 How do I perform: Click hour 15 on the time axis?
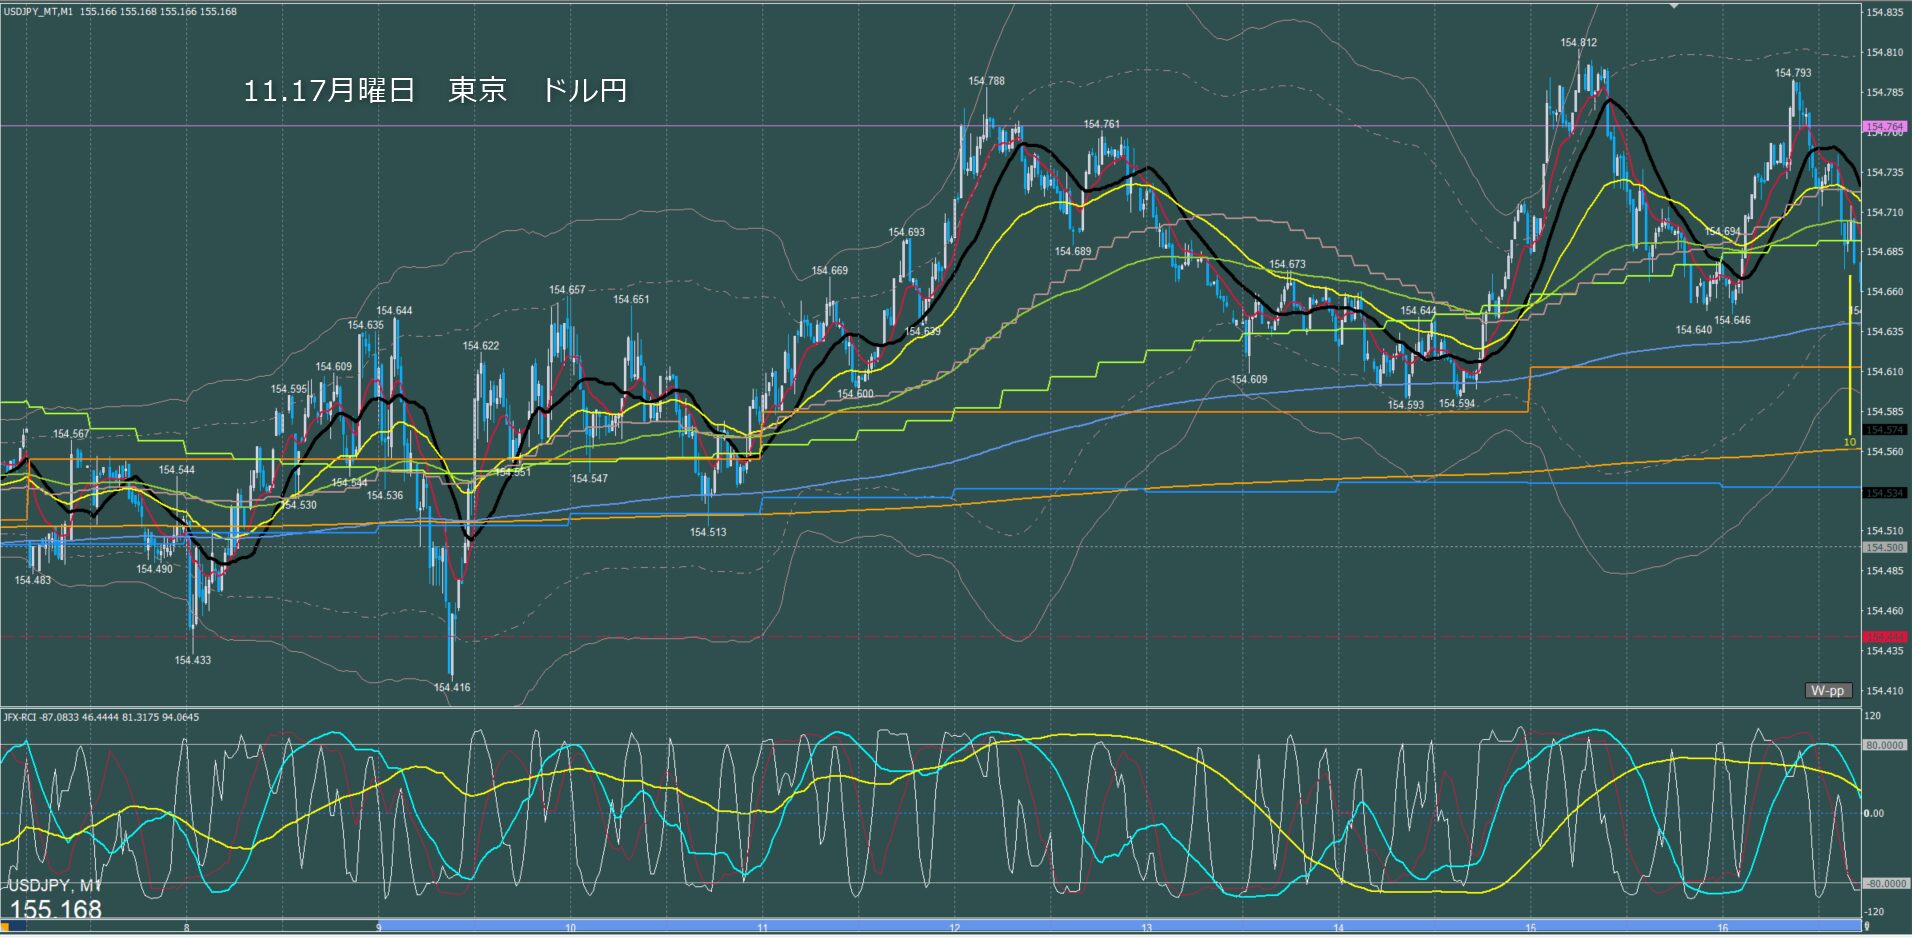pyautogui.click(x=1530, y=928)
